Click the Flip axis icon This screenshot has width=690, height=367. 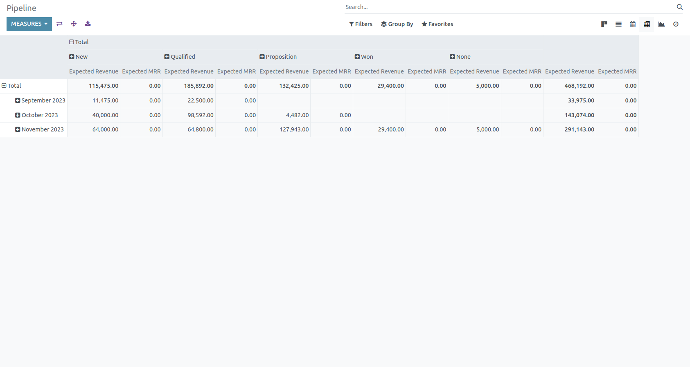(x=59, y=24)
